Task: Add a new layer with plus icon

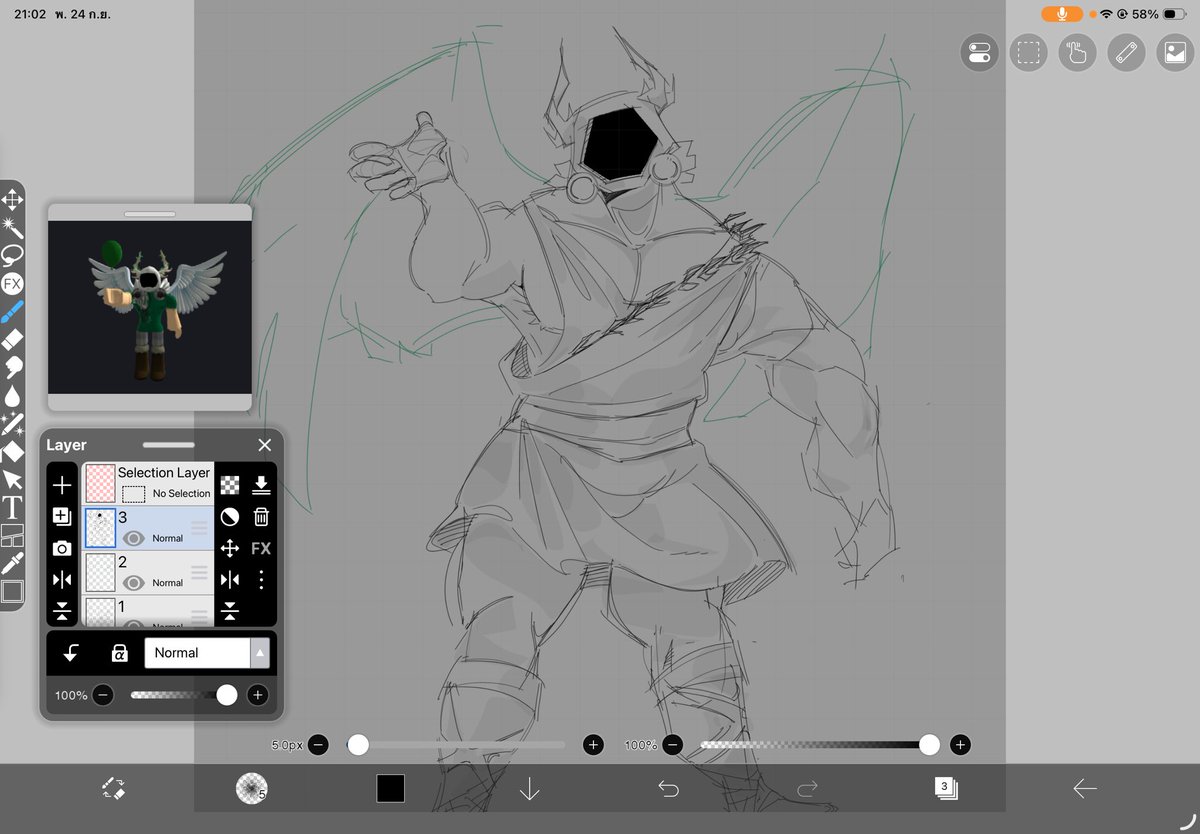Action: point(62,485)
